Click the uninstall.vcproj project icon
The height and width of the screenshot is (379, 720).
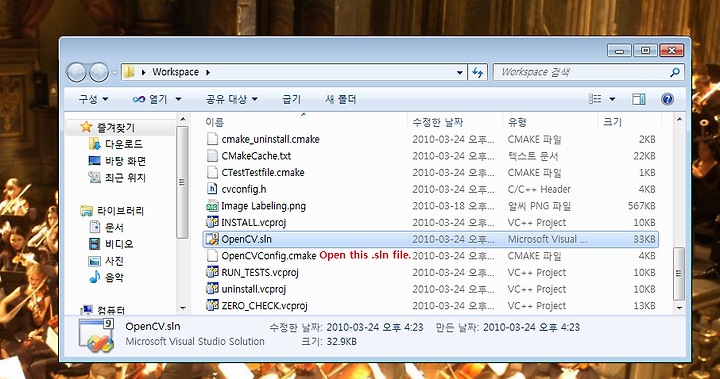coord(212,289)
